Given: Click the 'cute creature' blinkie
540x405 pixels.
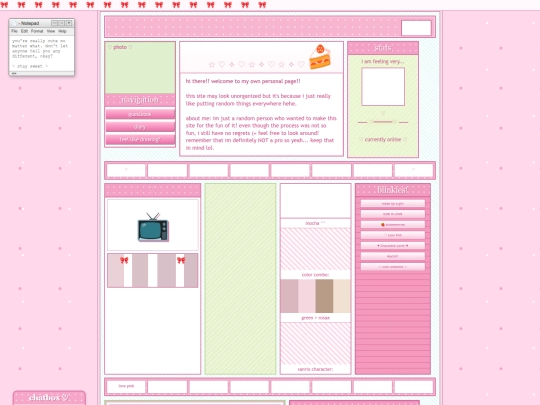Looking at the screenshot, I should coord(393,267).
